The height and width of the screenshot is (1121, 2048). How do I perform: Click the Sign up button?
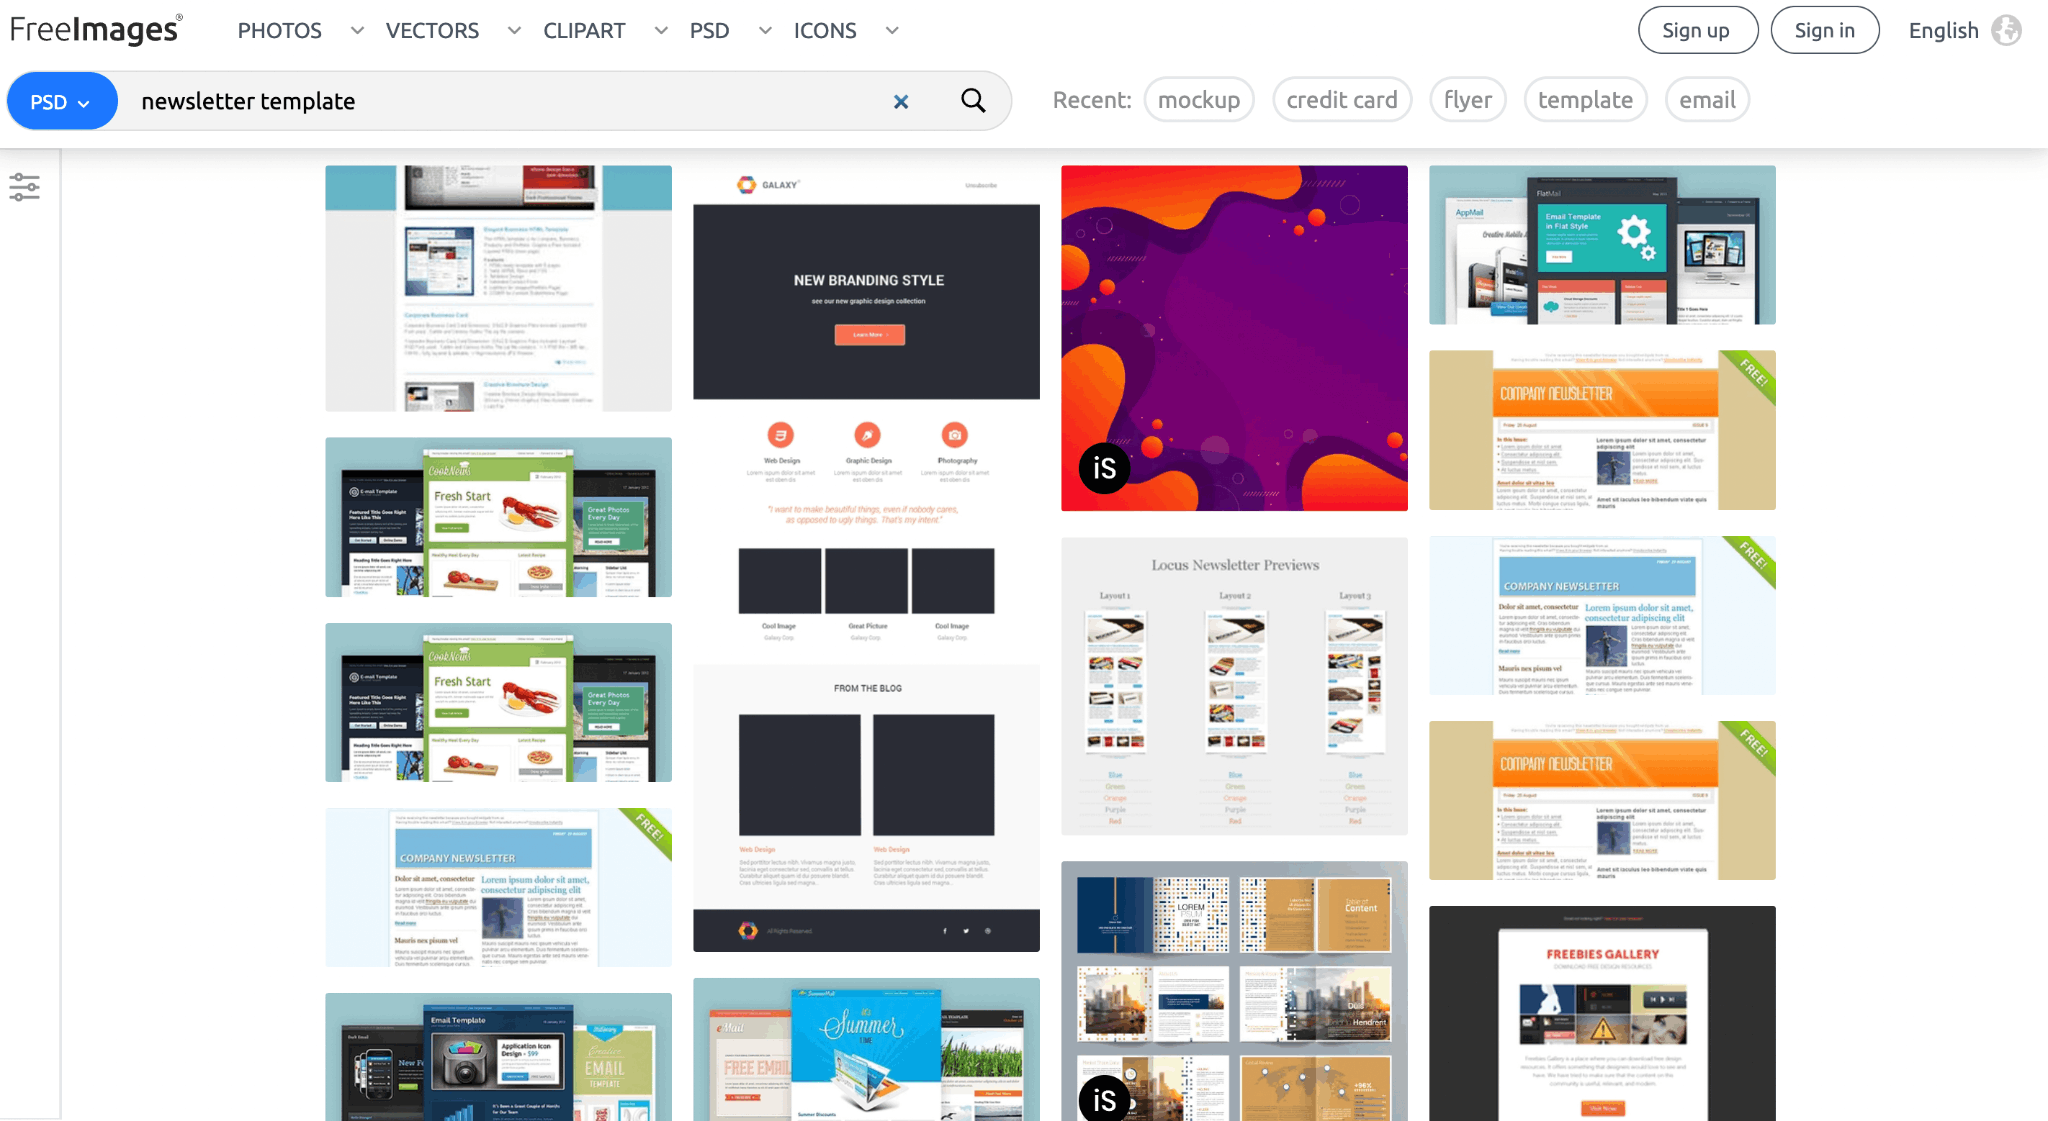tap(1696, 30)
